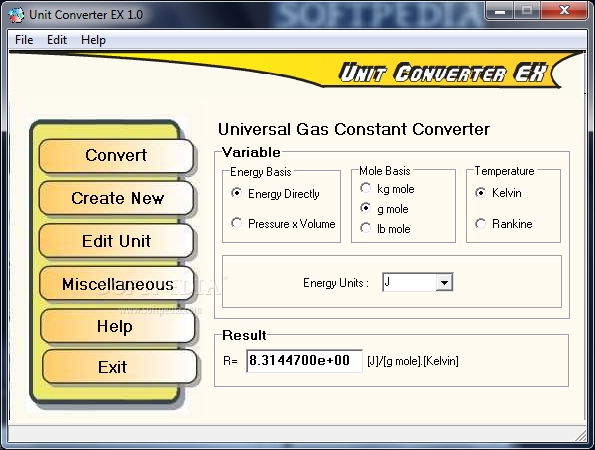595x450 pixels.
Task: Select the Energy Directly radio button
Action: tap(275, 194)
